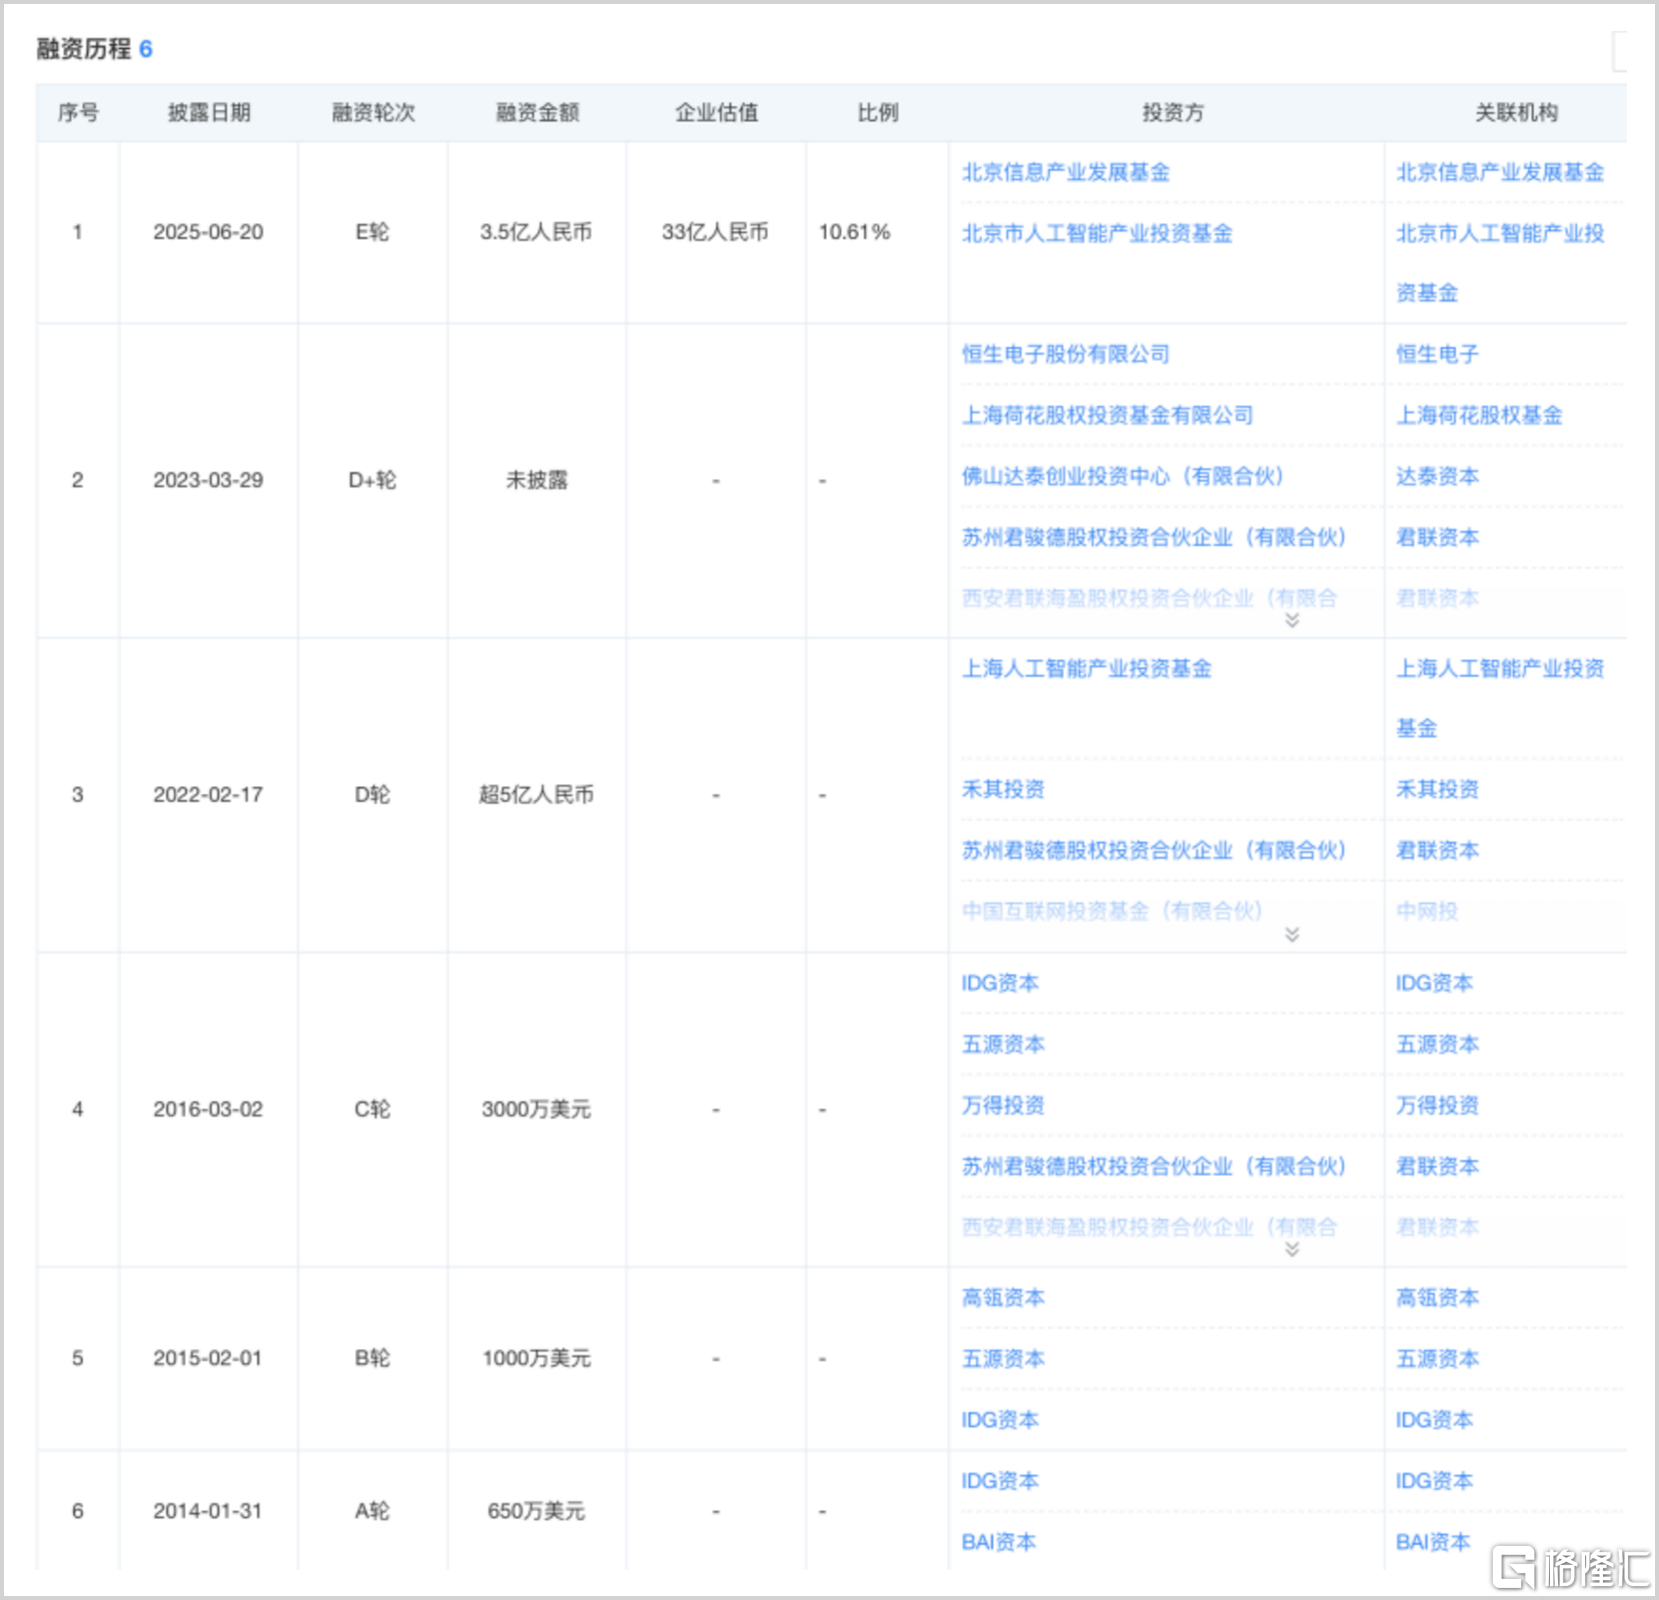Screen dimensions: 1659x1600
Task: Select the 2025-06-20 date cell
Action: coord(208,232)
